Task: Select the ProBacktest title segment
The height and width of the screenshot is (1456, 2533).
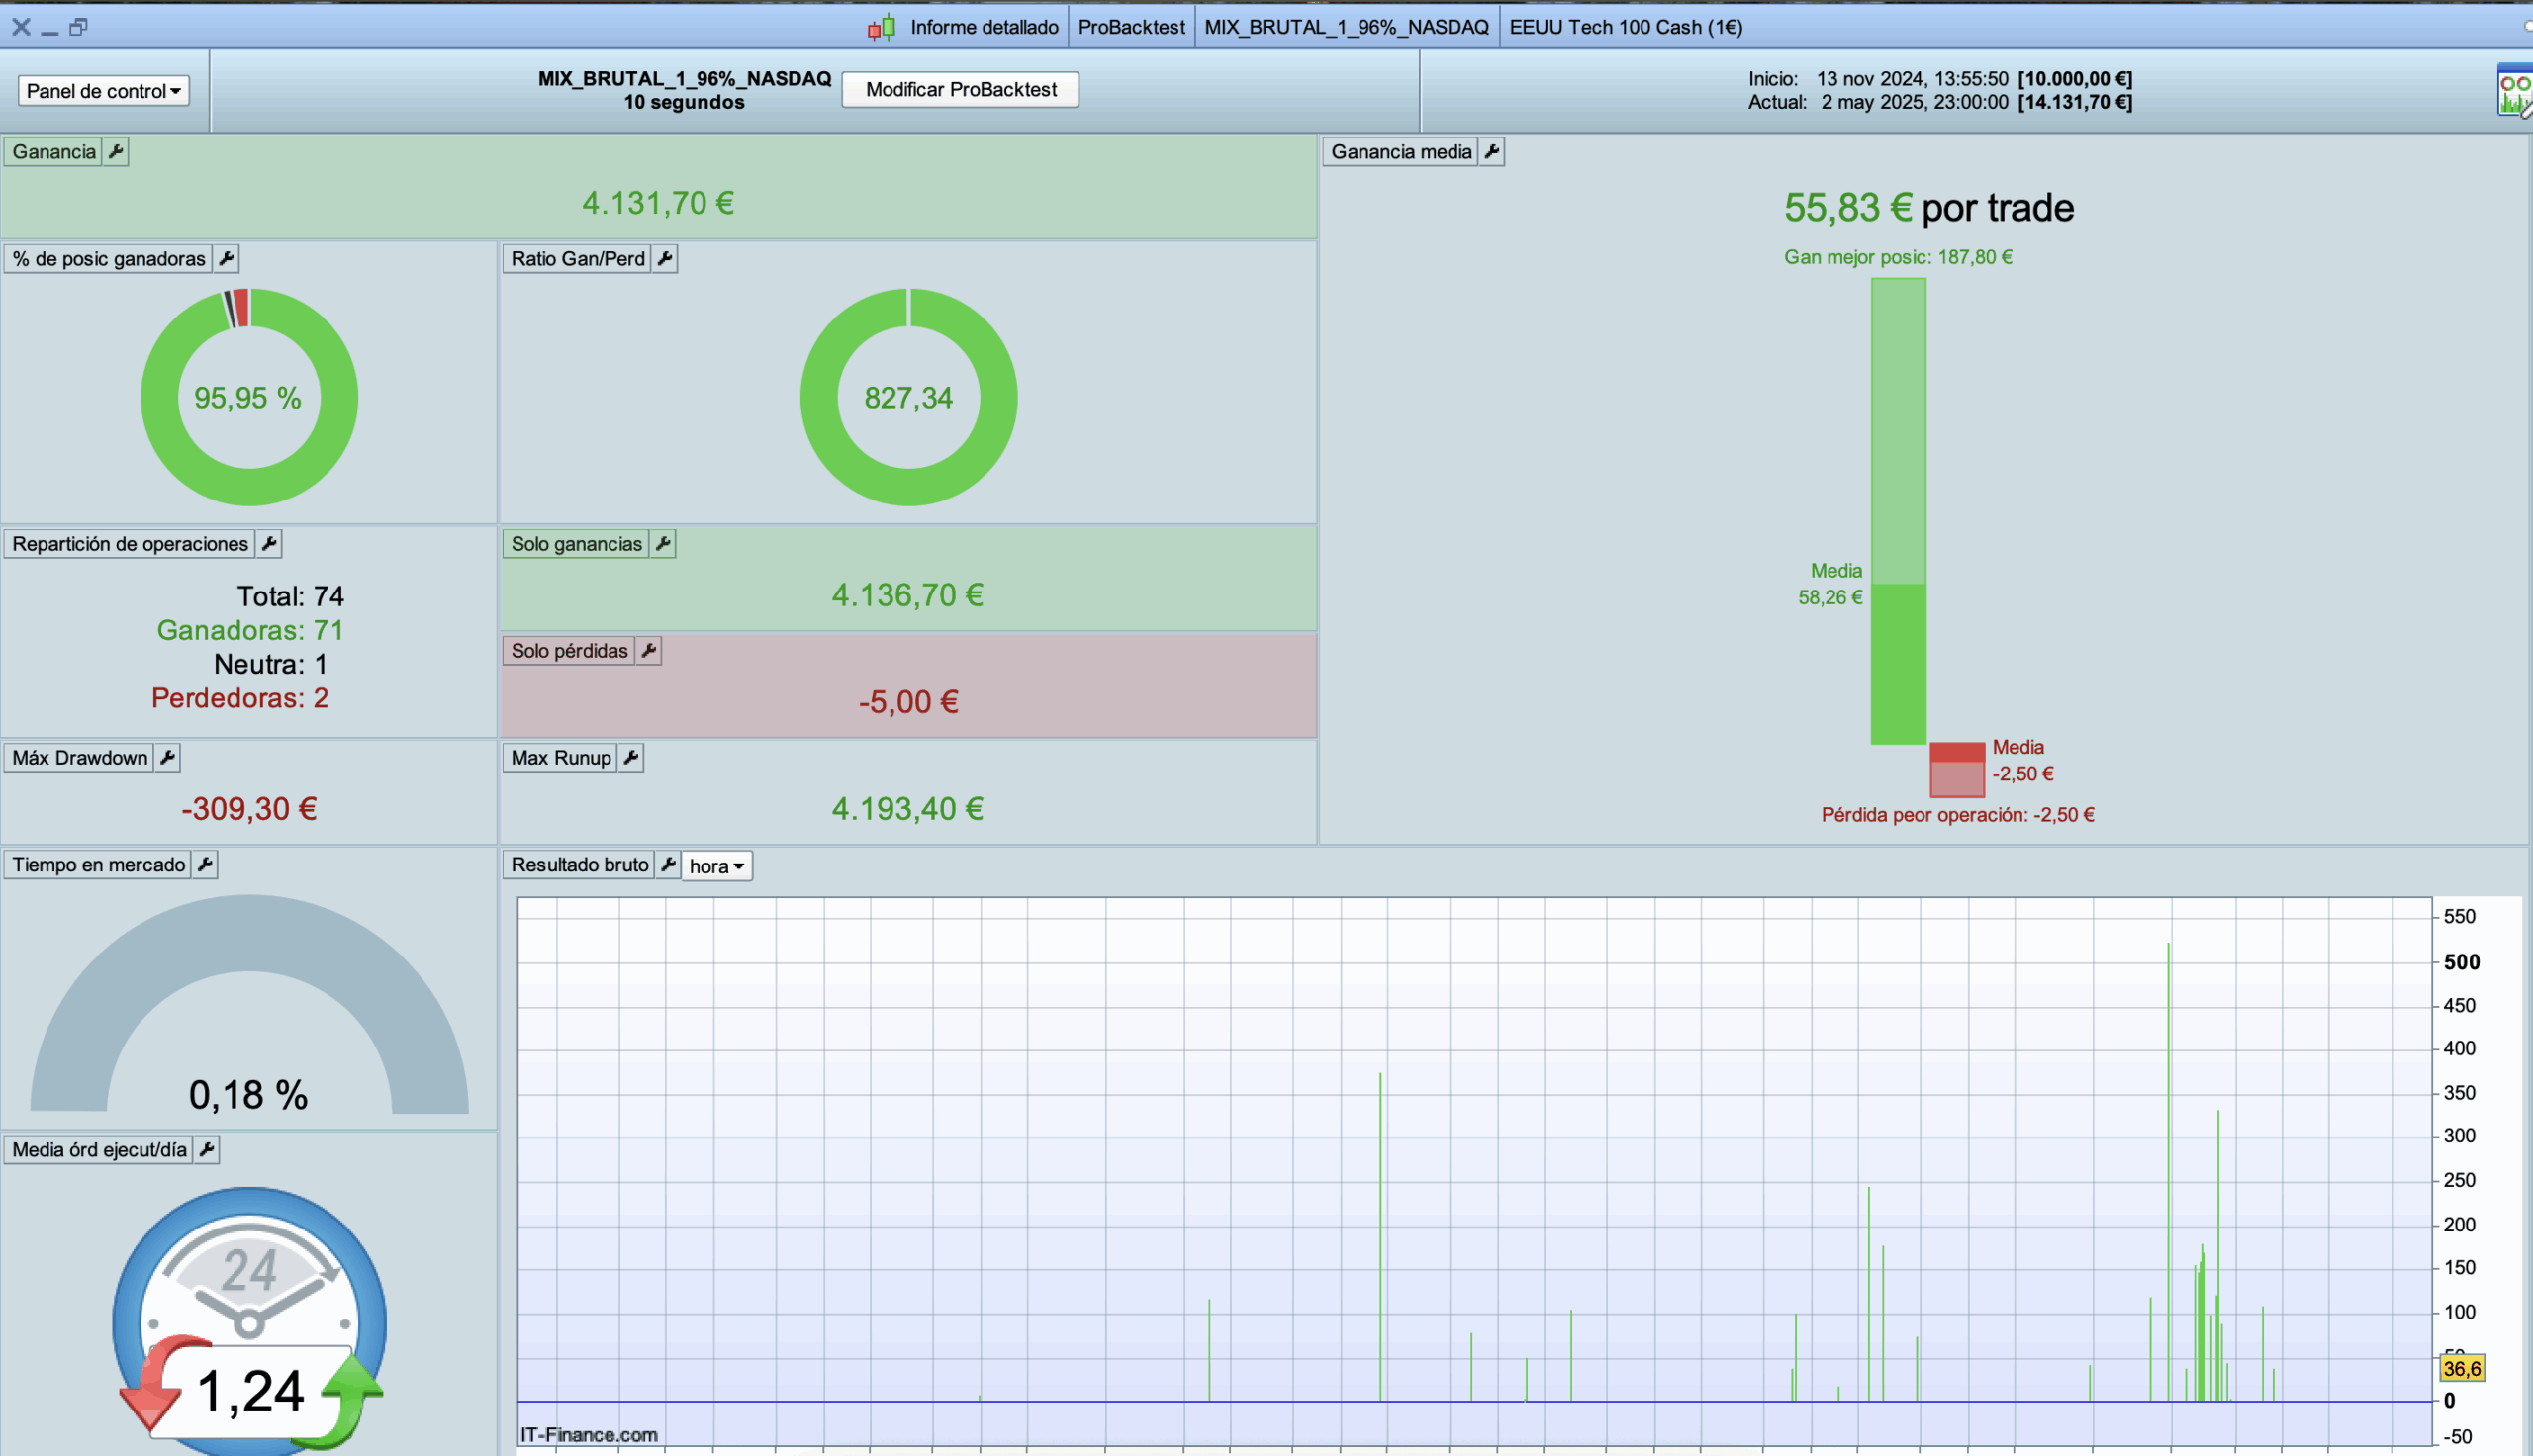Action: pyautogui.click(x=1131, y=28)
